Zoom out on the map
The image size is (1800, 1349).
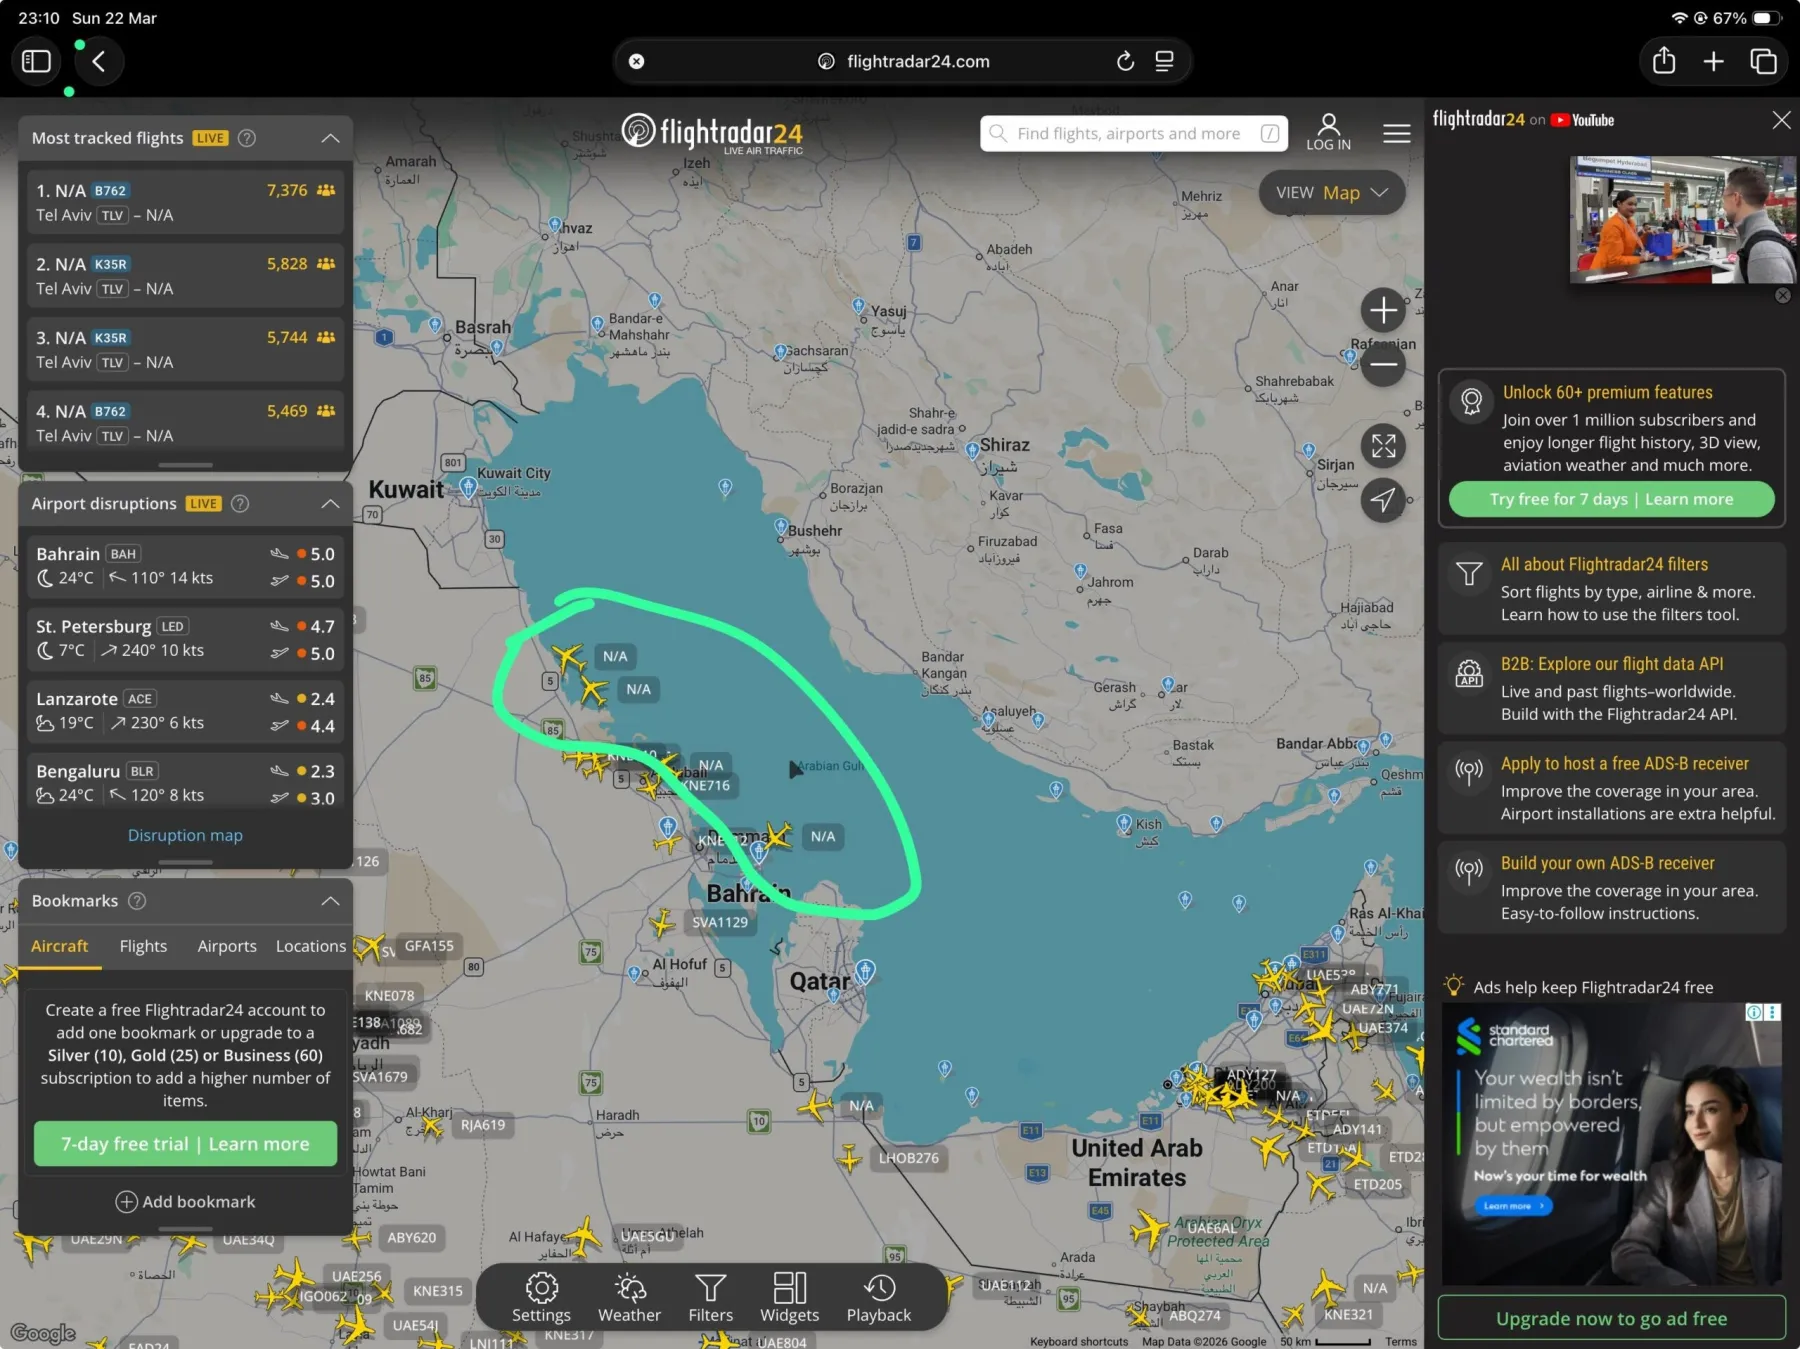pyautogui.click(x=1383, y=365)
